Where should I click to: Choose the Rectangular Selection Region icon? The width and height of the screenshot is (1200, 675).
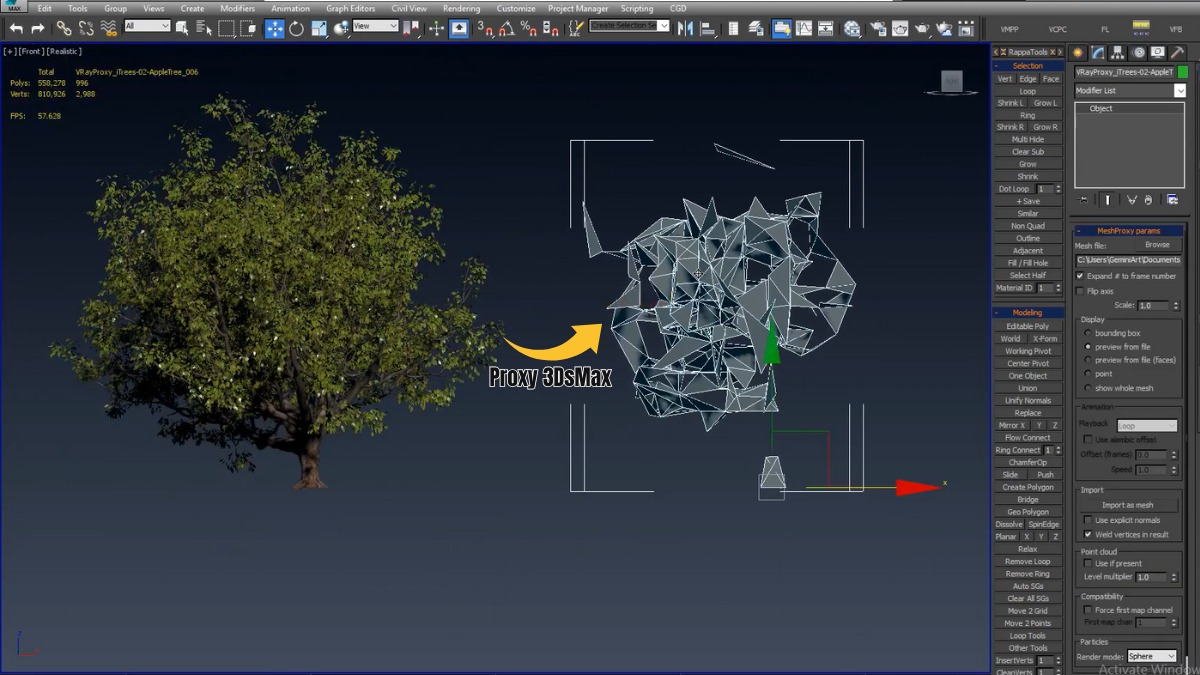pos(227,28)
